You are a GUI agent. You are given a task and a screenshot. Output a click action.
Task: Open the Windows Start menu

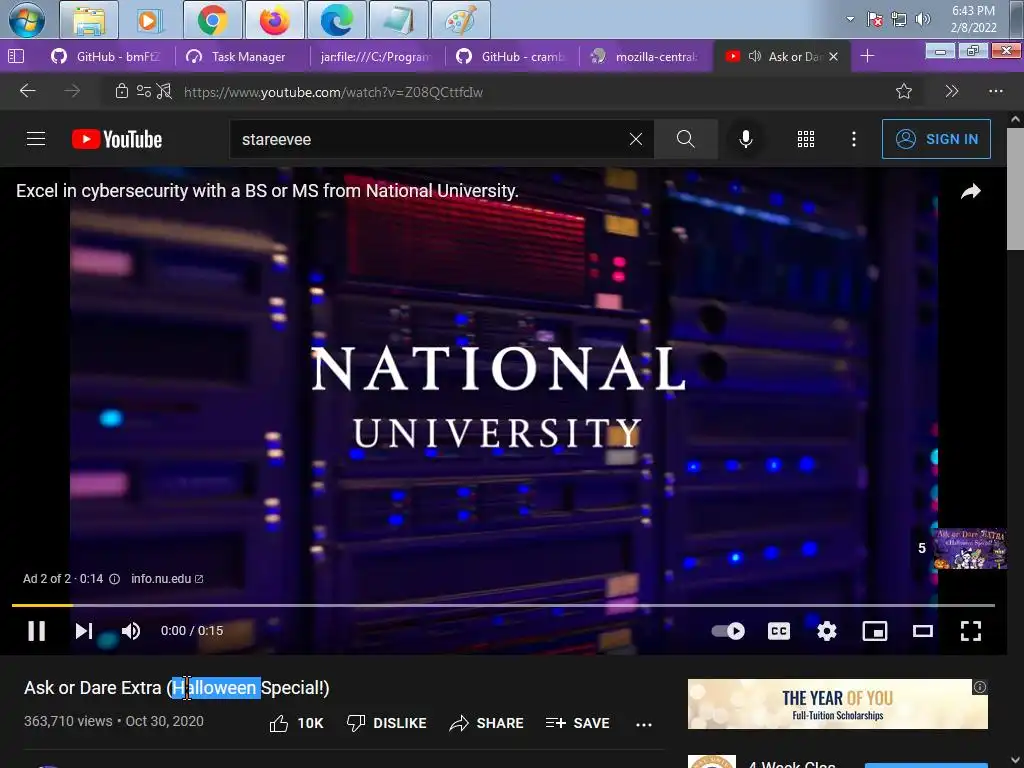(x=27, y=20)
